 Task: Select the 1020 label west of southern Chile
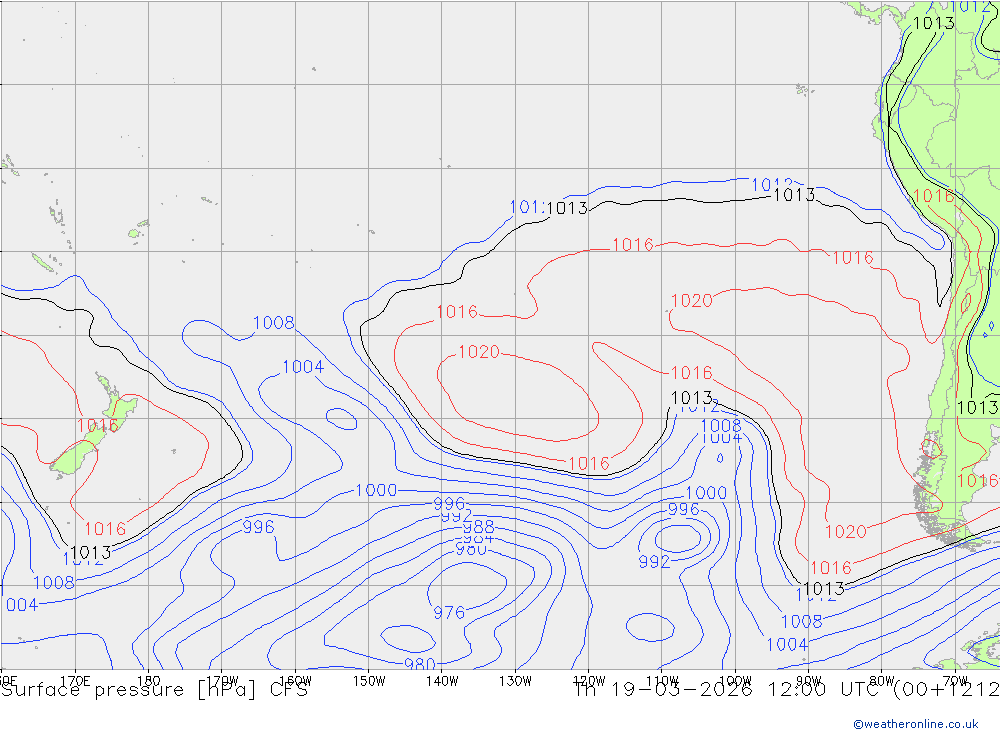(x=846, y=531)
